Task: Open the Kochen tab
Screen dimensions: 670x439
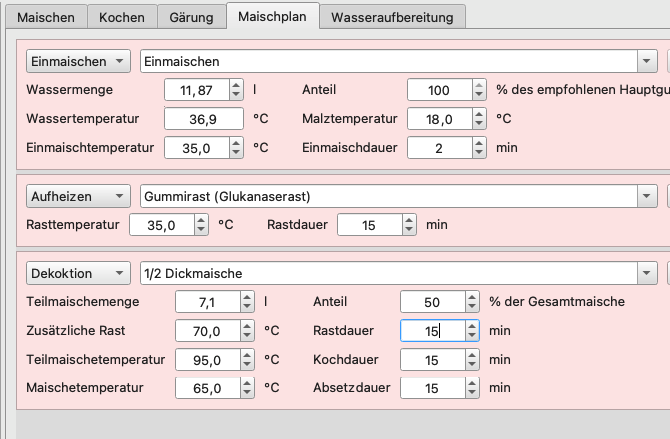Action: pyautogui.click(x=121, y=17)
